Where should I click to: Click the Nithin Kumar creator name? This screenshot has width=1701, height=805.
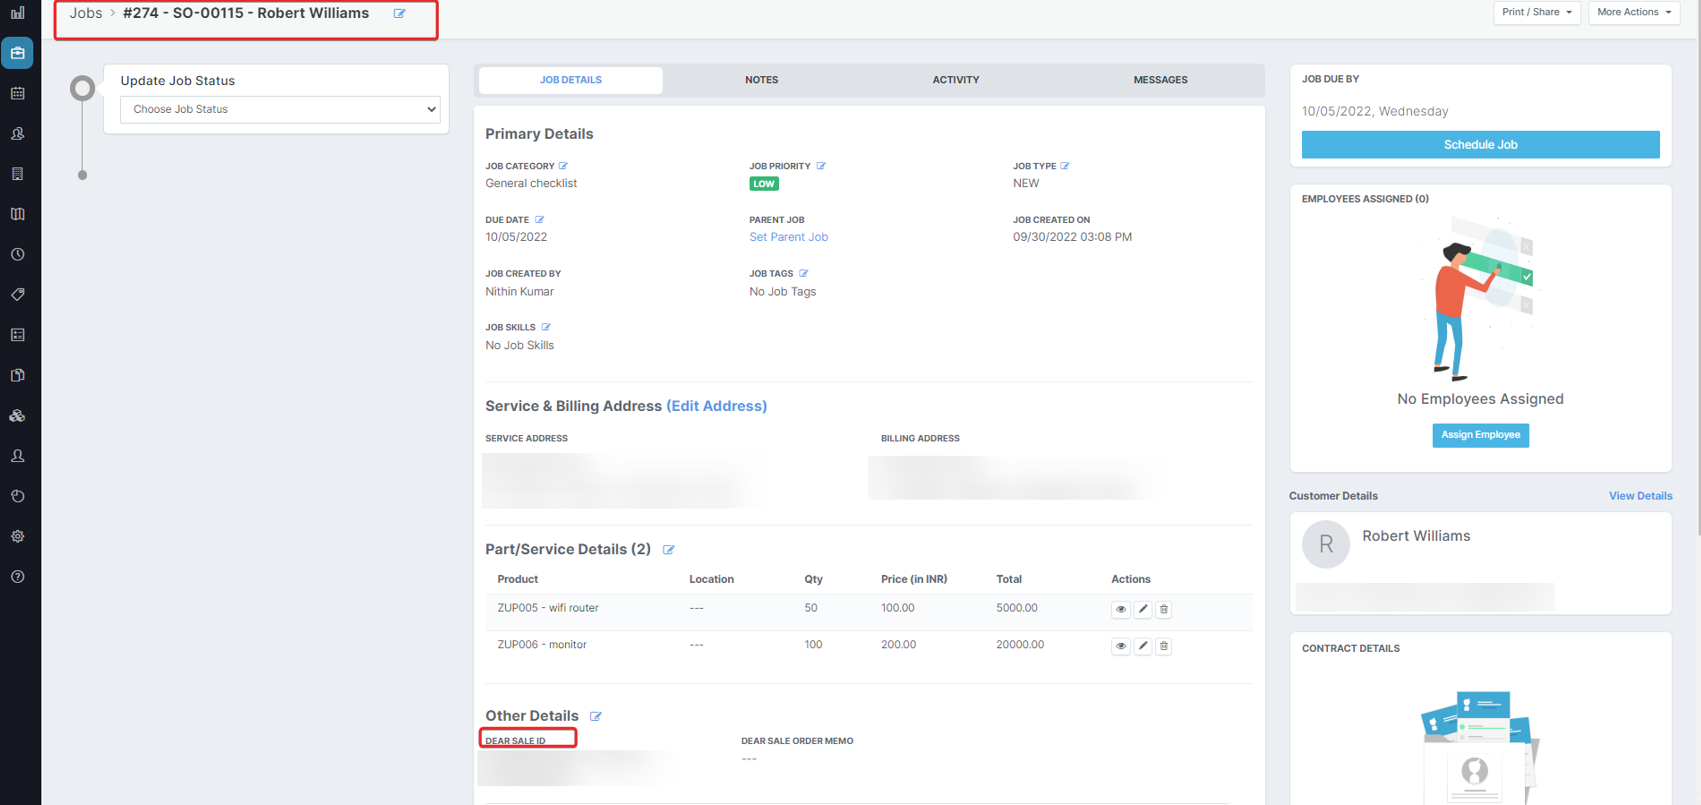(x=519, y=292)
